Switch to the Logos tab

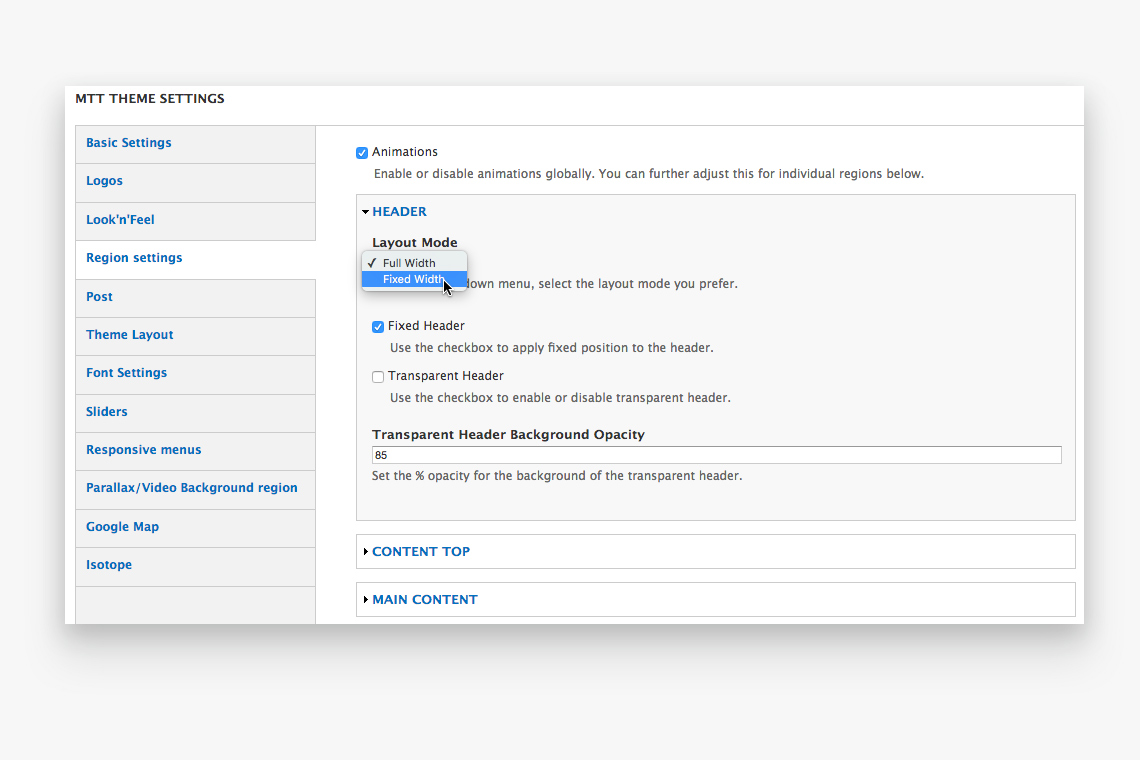[105, 181]
